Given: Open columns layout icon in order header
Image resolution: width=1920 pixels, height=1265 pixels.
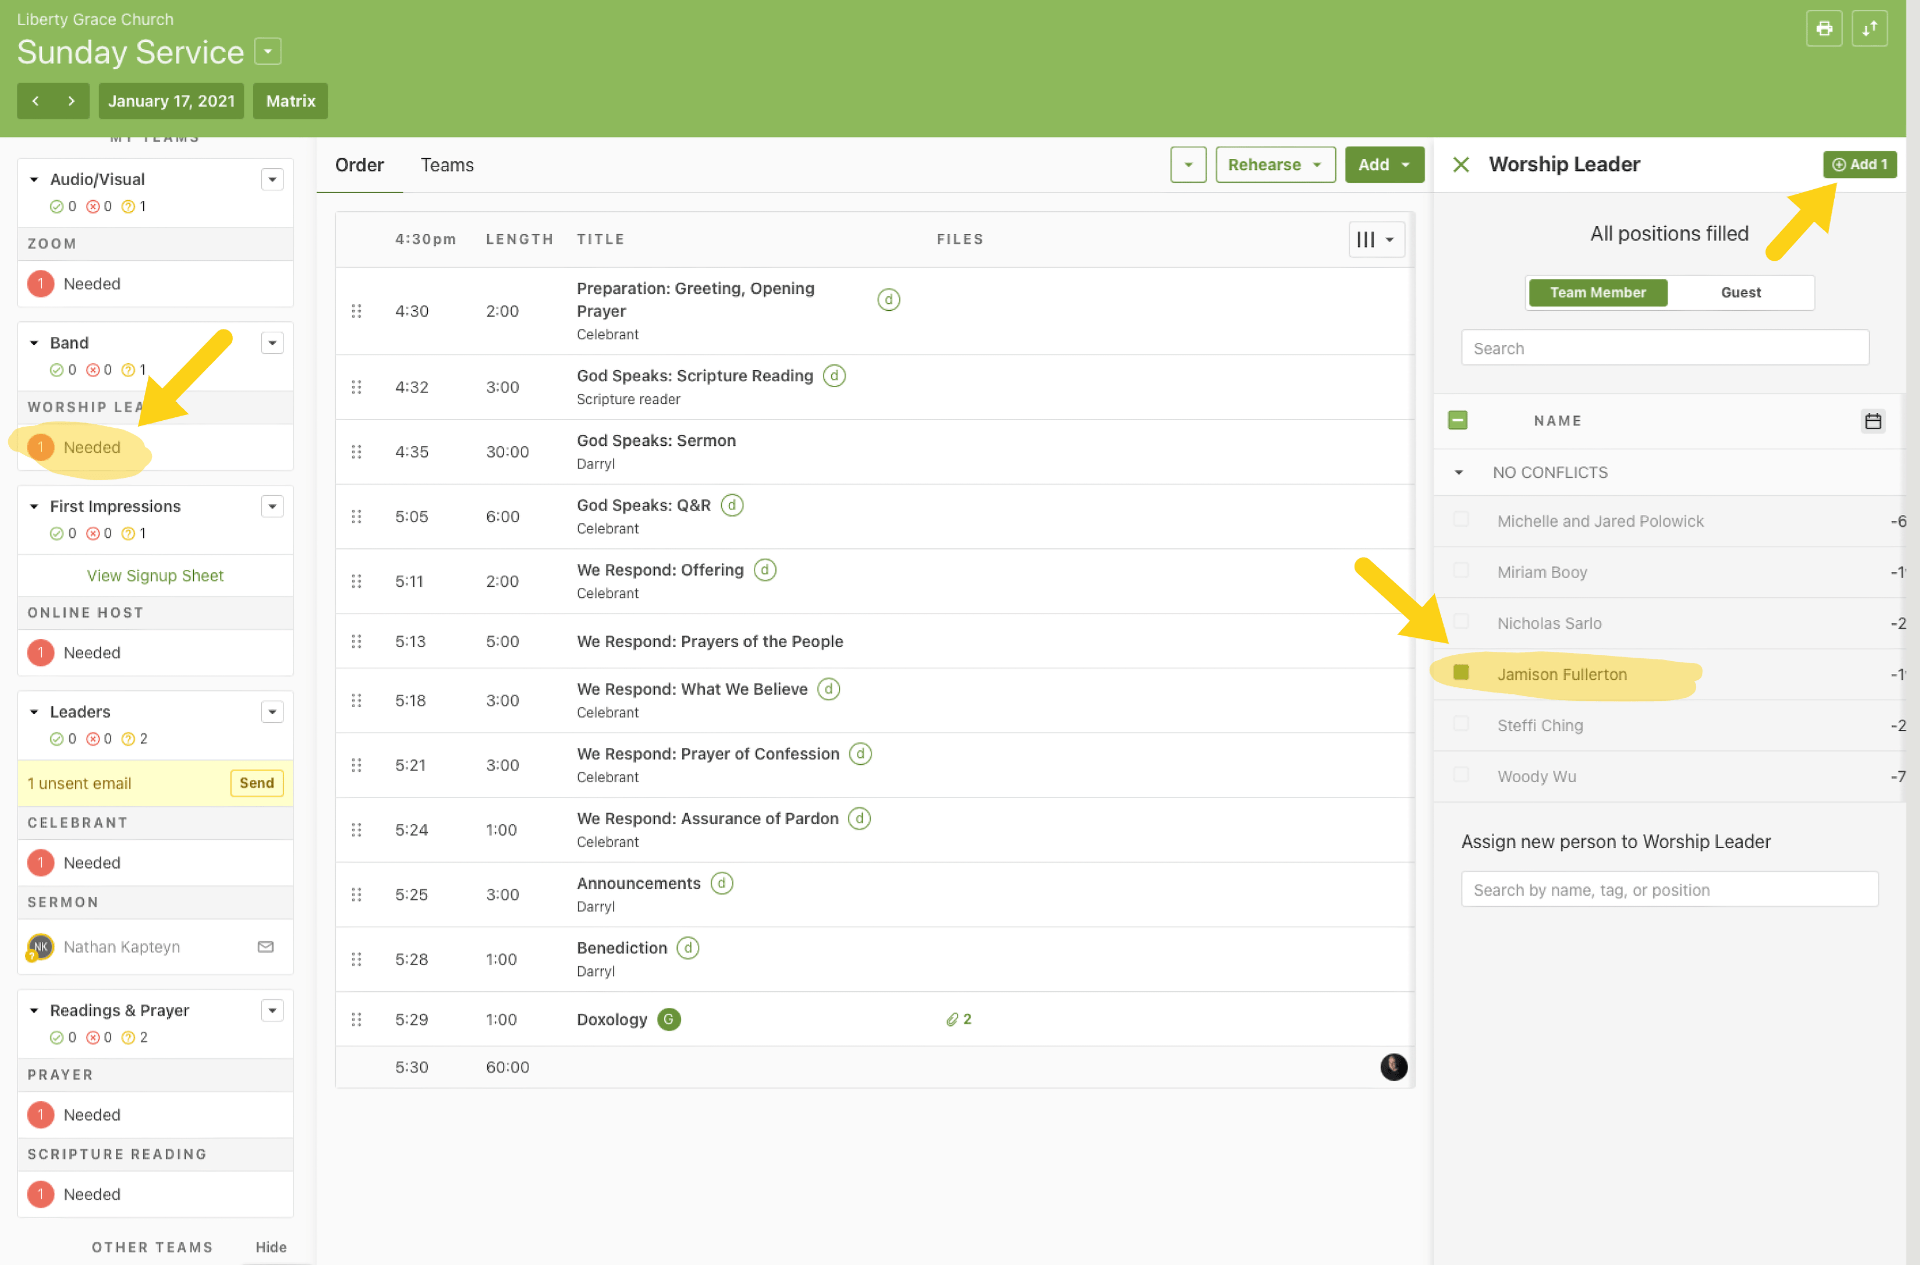Looking at the screenshot, I should (x=1375, y=240).
